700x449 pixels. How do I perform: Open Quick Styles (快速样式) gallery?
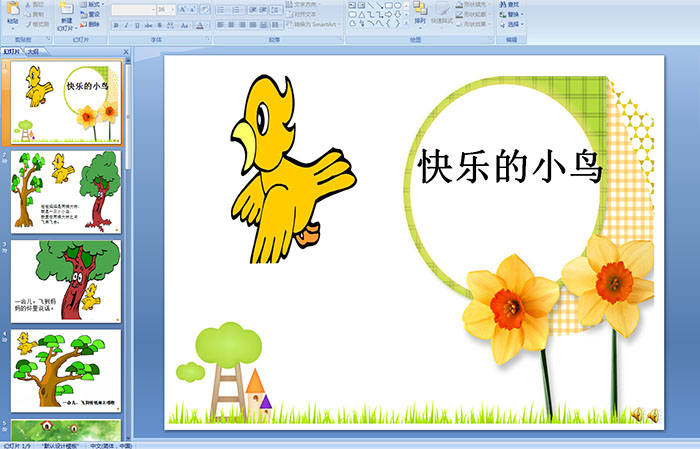(442, 13)
